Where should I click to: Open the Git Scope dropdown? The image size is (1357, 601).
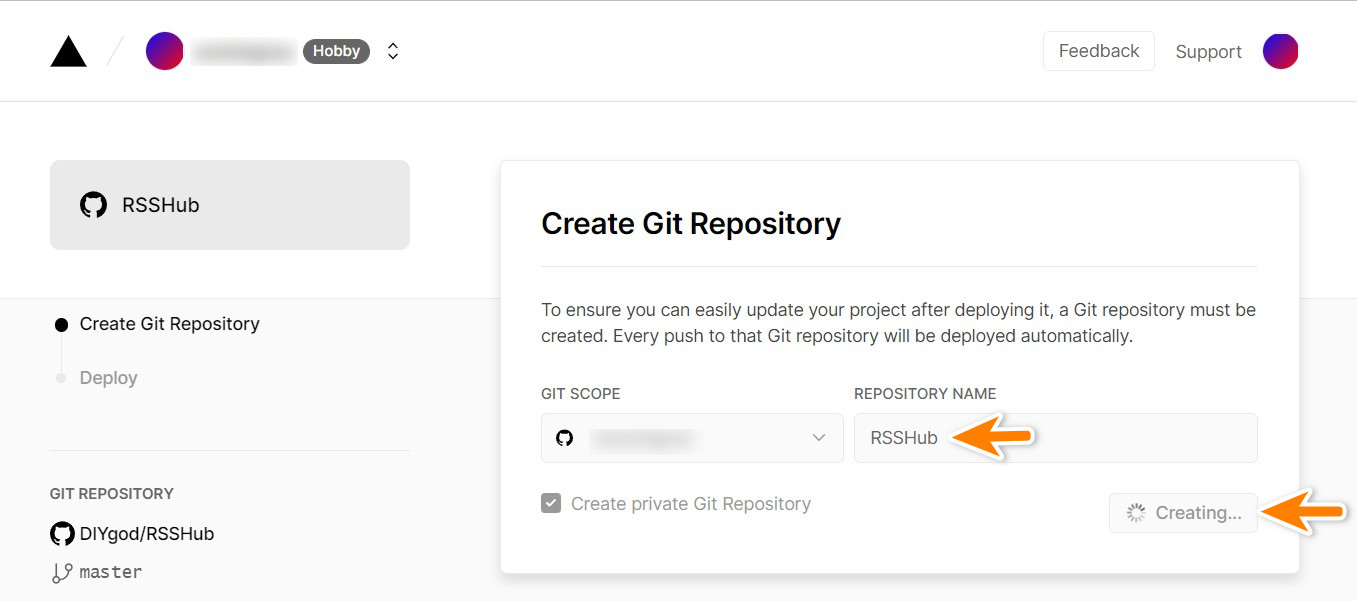click(692, 438)
